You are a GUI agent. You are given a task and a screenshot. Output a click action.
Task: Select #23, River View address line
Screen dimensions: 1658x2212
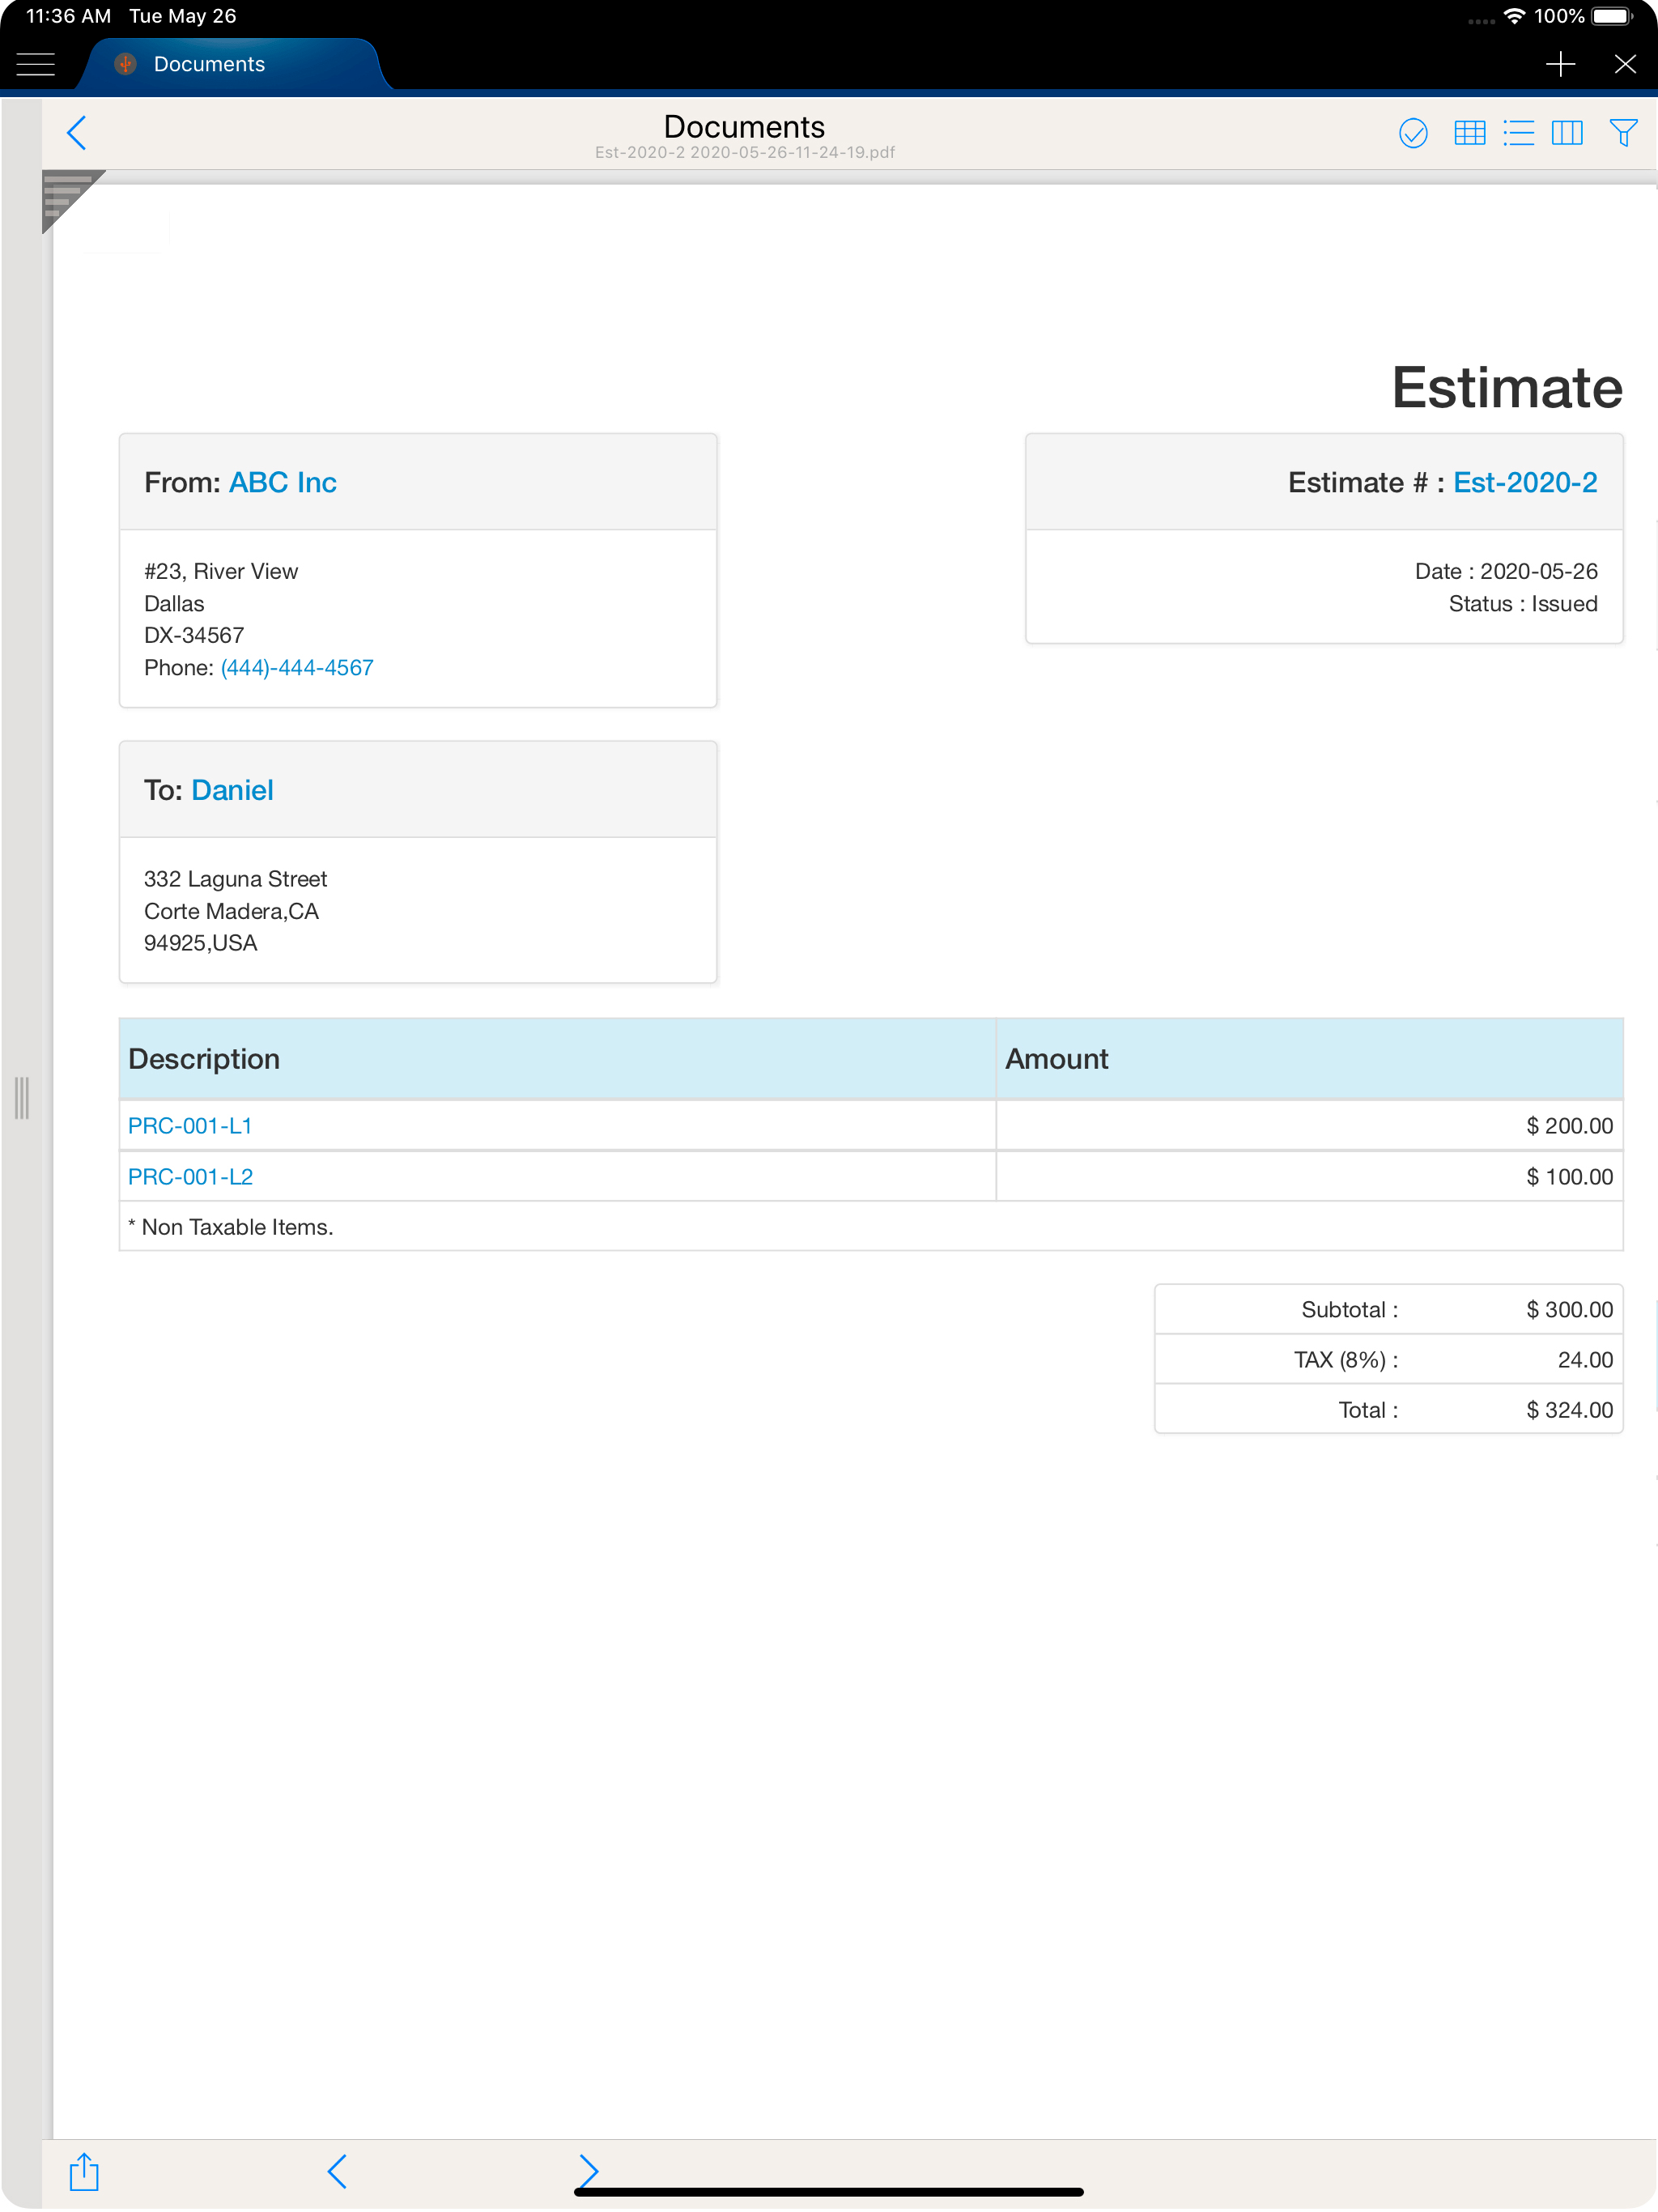tap(221, 572)
